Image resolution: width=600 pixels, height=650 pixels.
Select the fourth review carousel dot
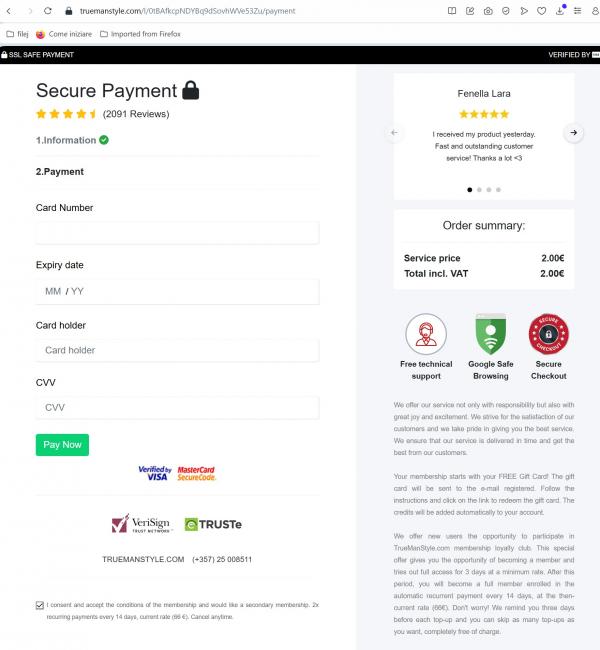pyautogui.click(x=498, y=189)
